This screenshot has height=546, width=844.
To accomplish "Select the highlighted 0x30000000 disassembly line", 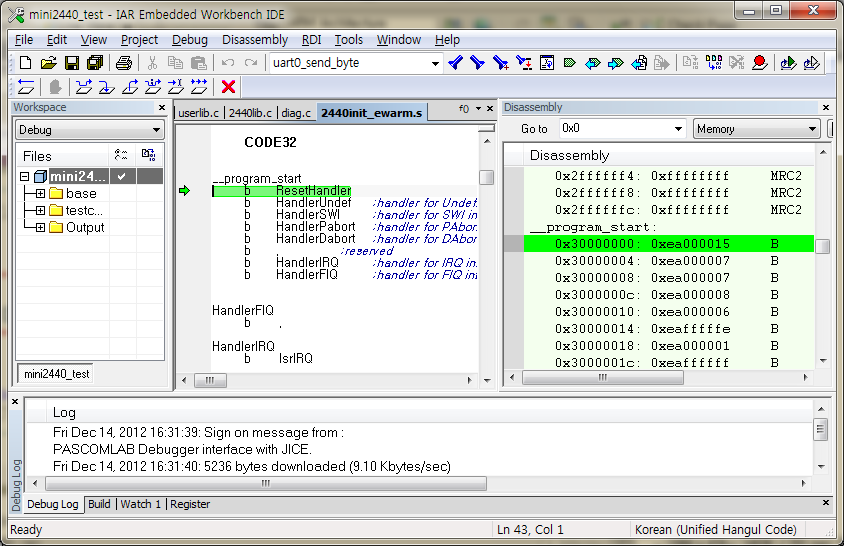I will pyautogui.click(x=669, y=244).
